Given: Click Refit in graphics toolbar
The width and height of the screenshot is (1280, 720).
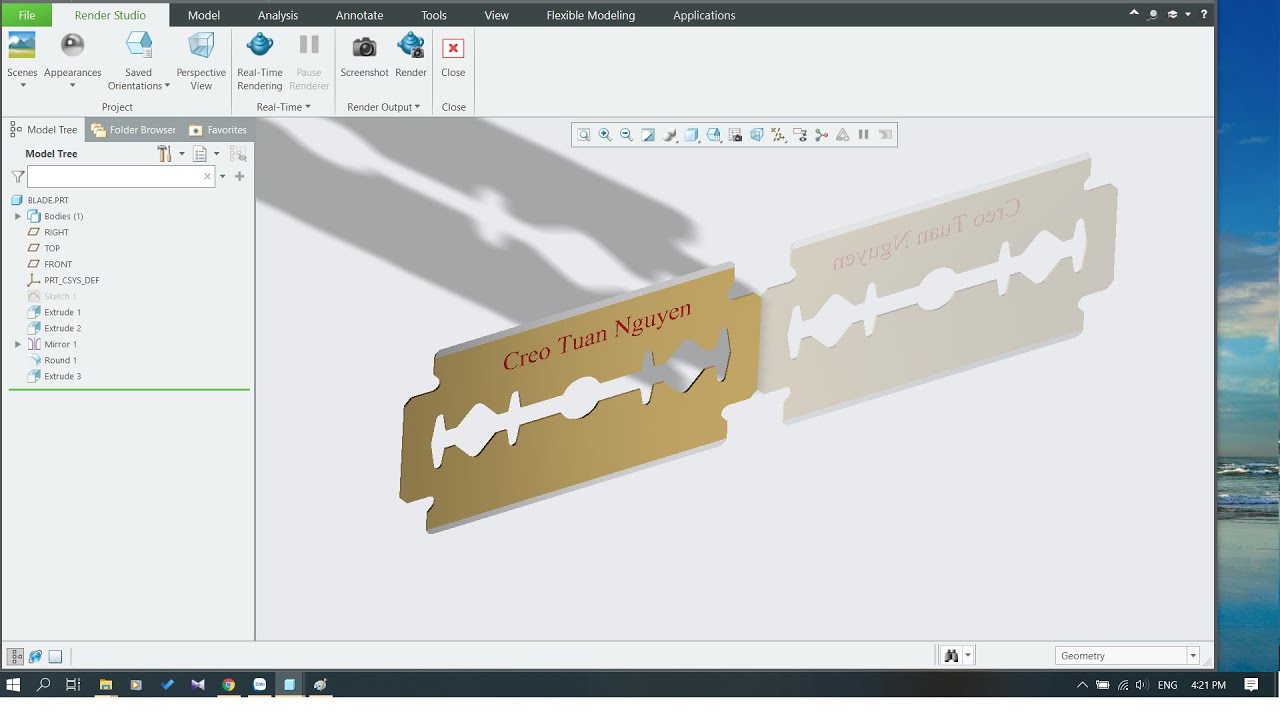Looking at the screenshot, I should tap(584, 135).
